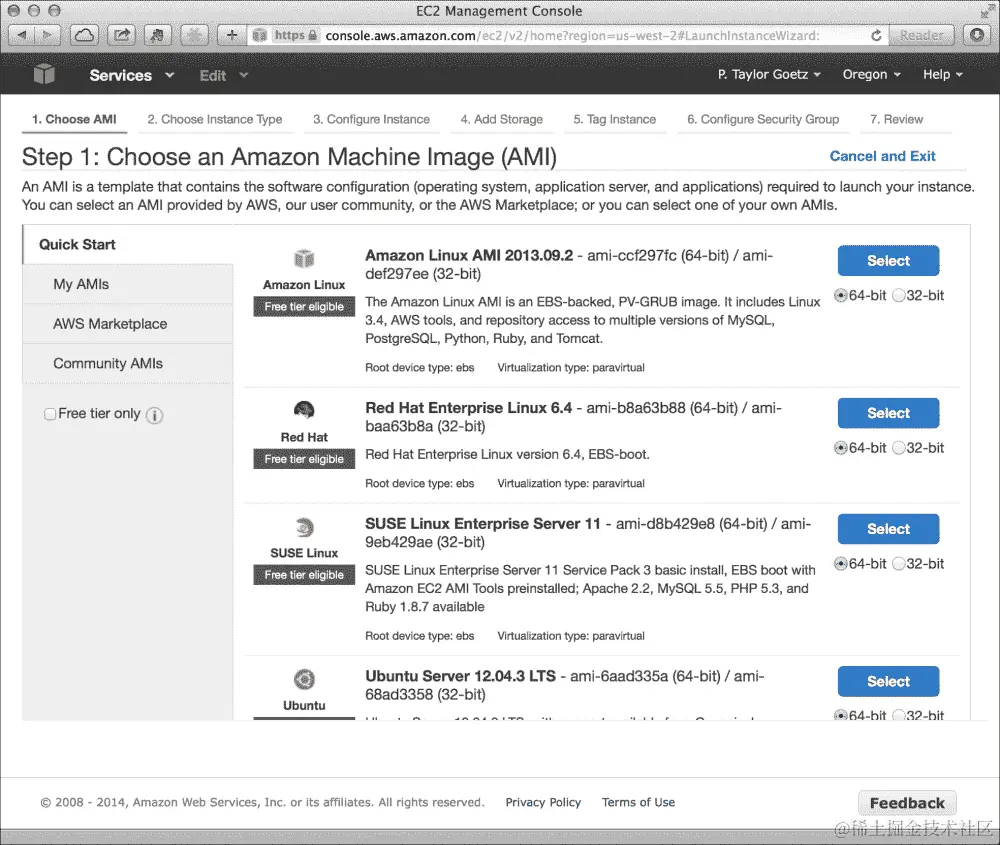This screenshot has height=845, width=1000.
Task: Enable Free tier only checkbox
Action: coord(50,414)
